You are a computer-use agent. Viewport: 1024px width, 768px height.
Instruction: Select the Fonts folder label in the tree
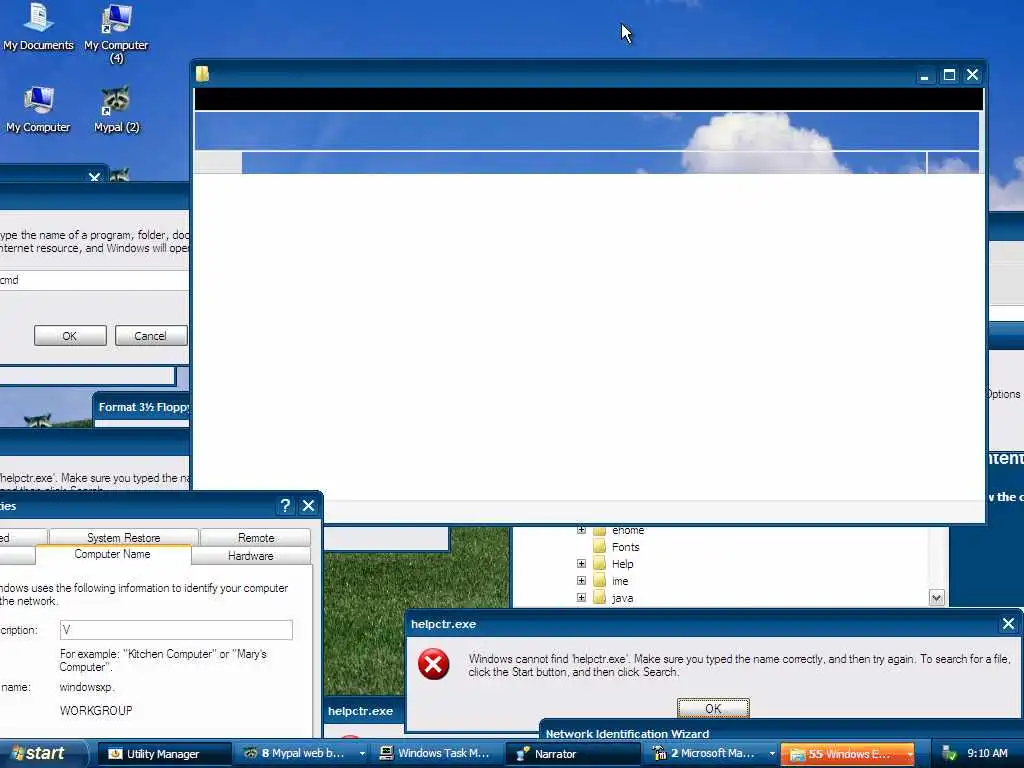[x=625, y=547]
